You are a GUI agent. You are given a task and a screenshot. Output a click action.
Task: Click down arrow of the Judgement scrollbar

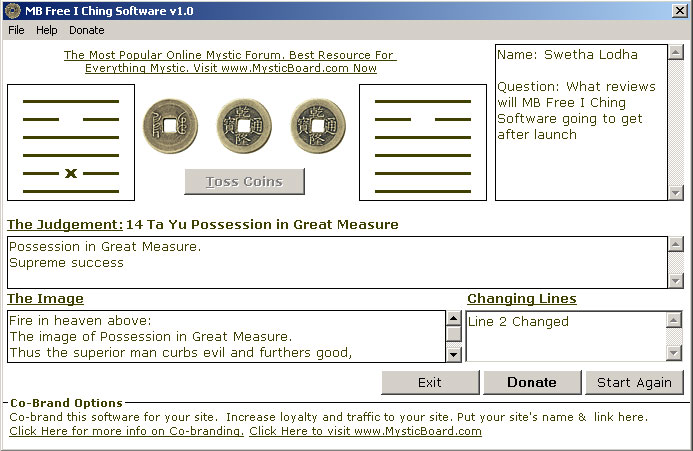click(x=676, y=281)
